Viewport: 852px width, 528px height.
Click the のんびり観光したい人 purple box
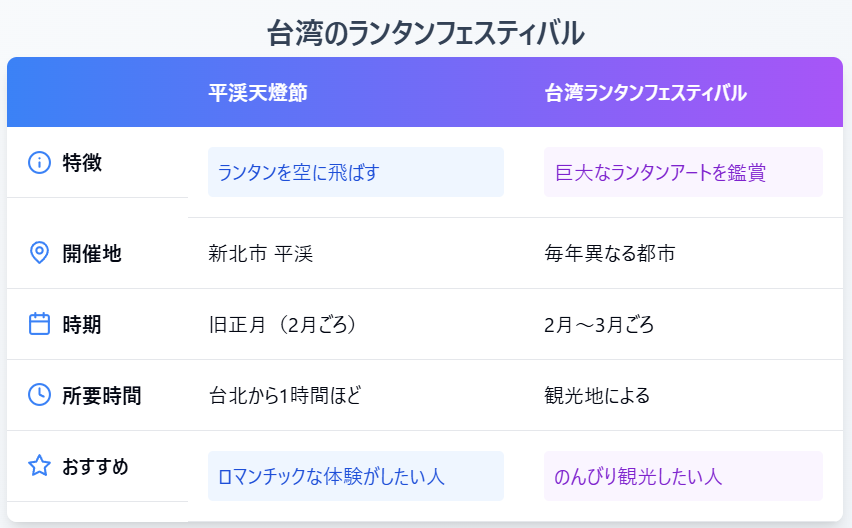pyautogui.click(x=682, y=476)
